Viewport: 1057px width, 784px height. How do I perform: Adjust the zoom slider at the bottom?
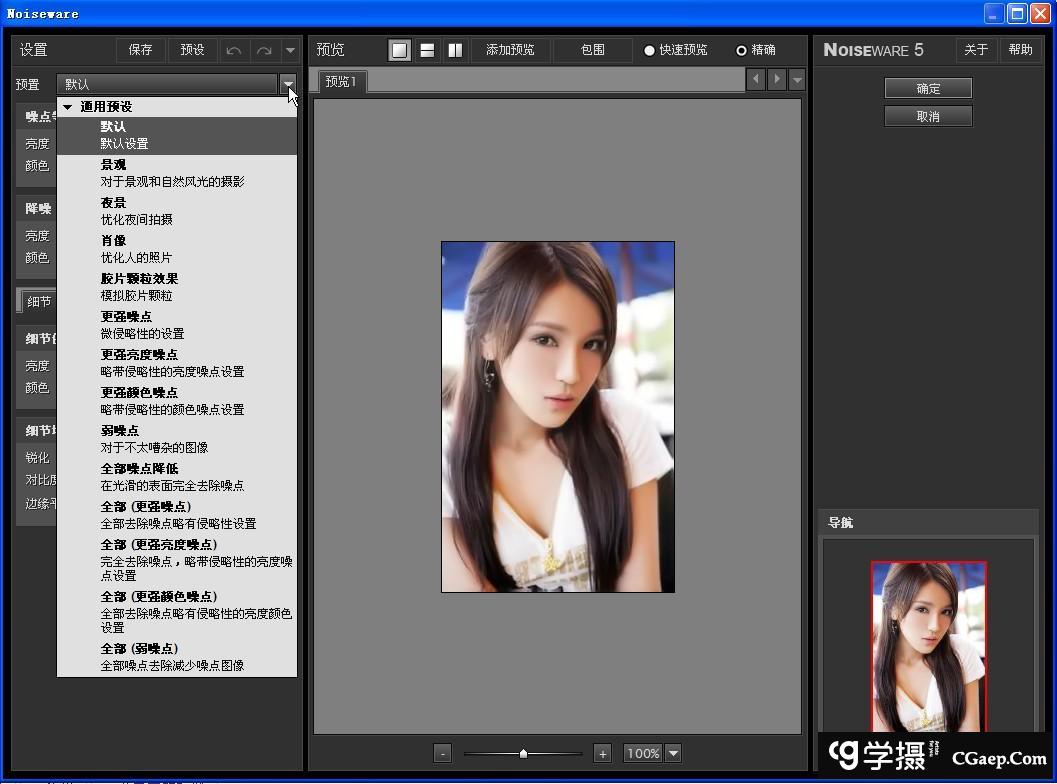(x=523, y=753)
